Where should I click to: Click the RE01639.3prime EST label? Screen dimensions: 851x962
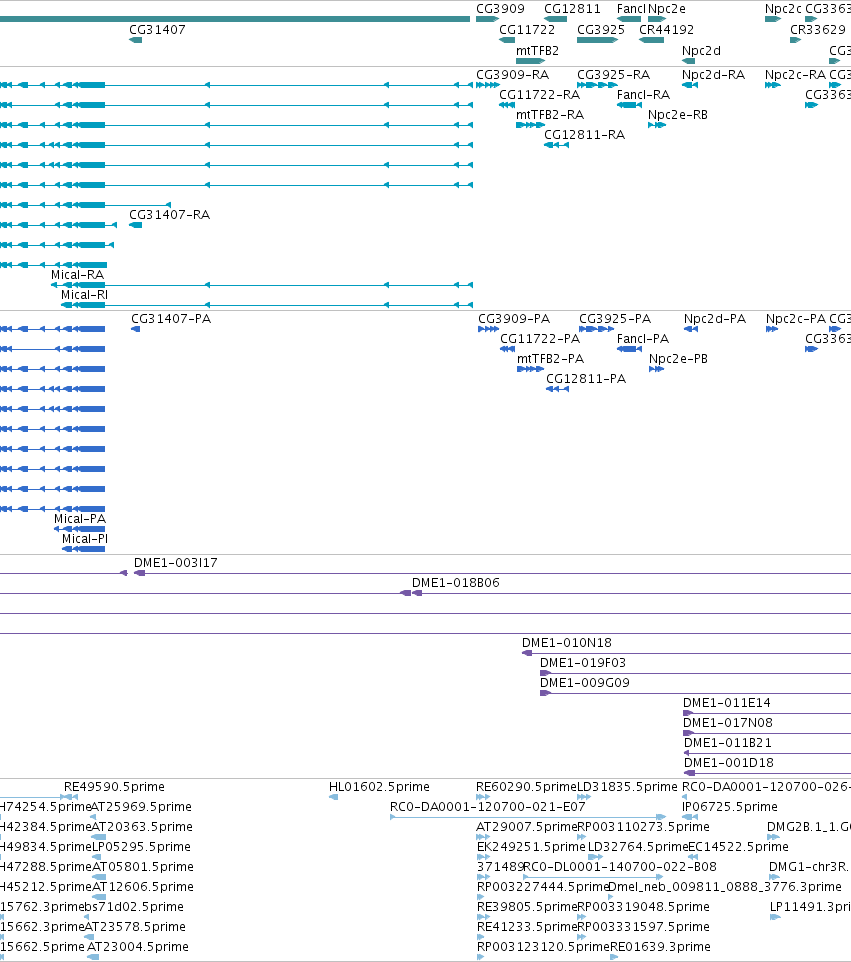[660, 947]
